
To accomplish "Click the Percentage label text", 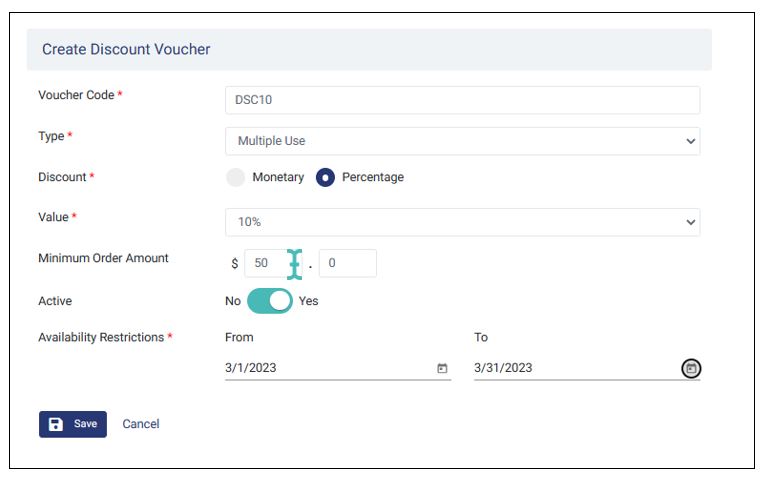I will tap(373, 177).
